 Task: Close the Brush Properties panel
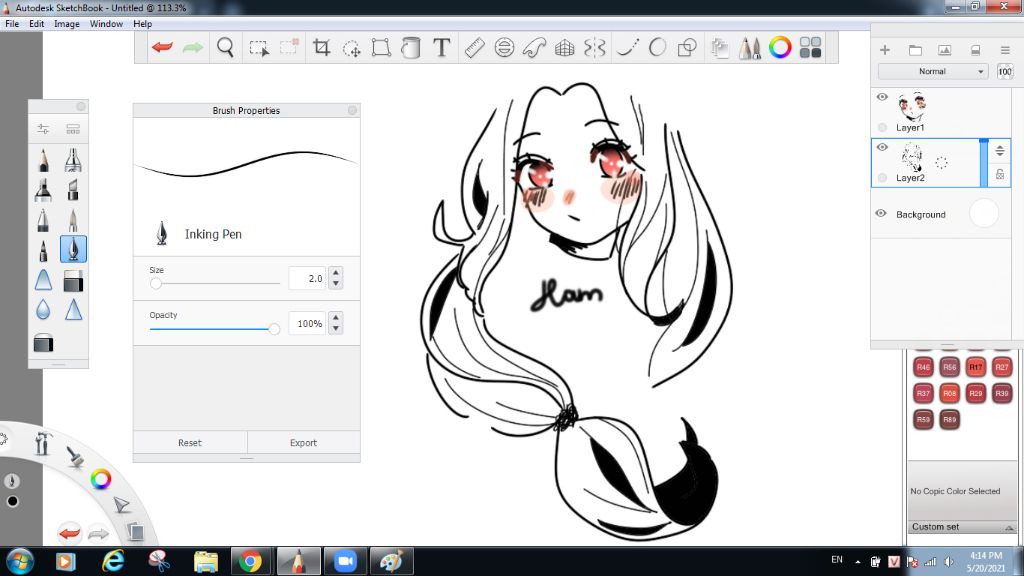[353, 110]
